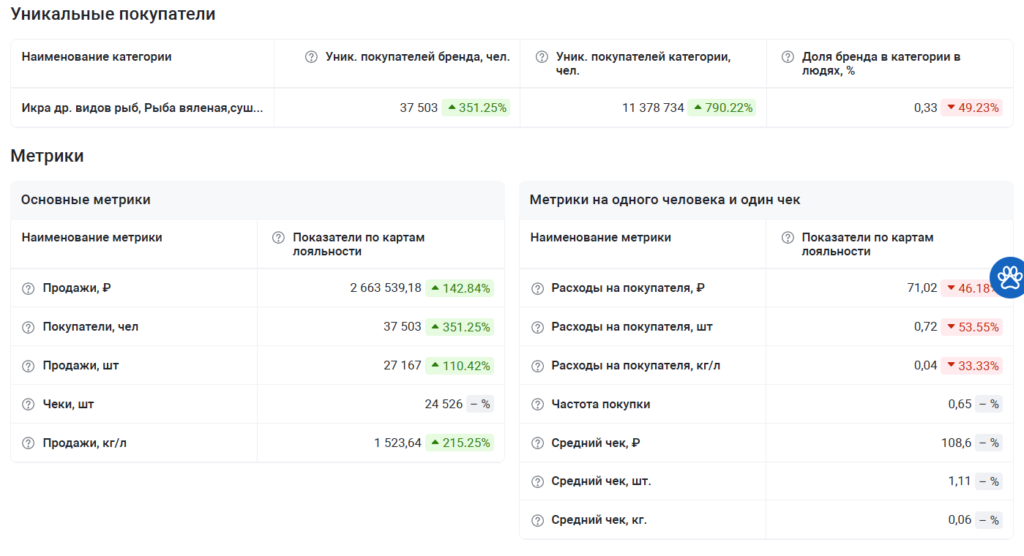This screenshot has width=1024, height=556.
Task: Select the Икра др. видов рыб category row
Action: coord(142,108)
